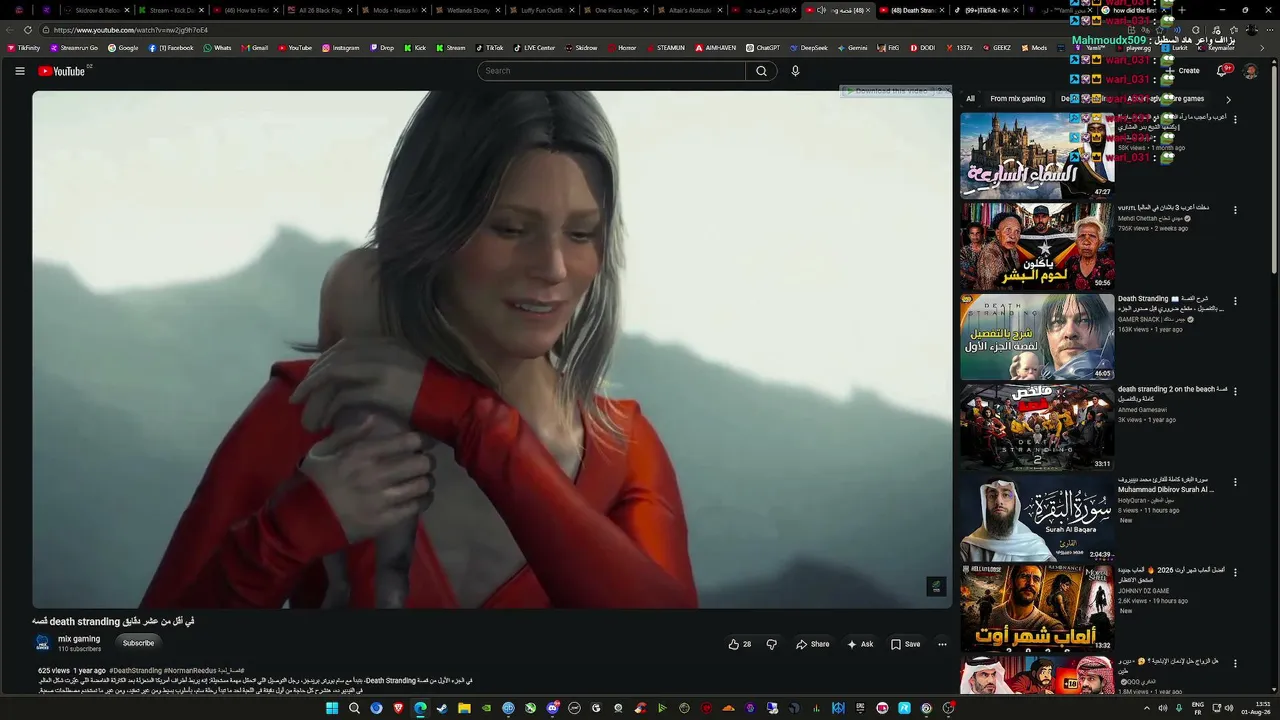
Task: Open the mix gaming channel avatar
Action: point(43,643)
